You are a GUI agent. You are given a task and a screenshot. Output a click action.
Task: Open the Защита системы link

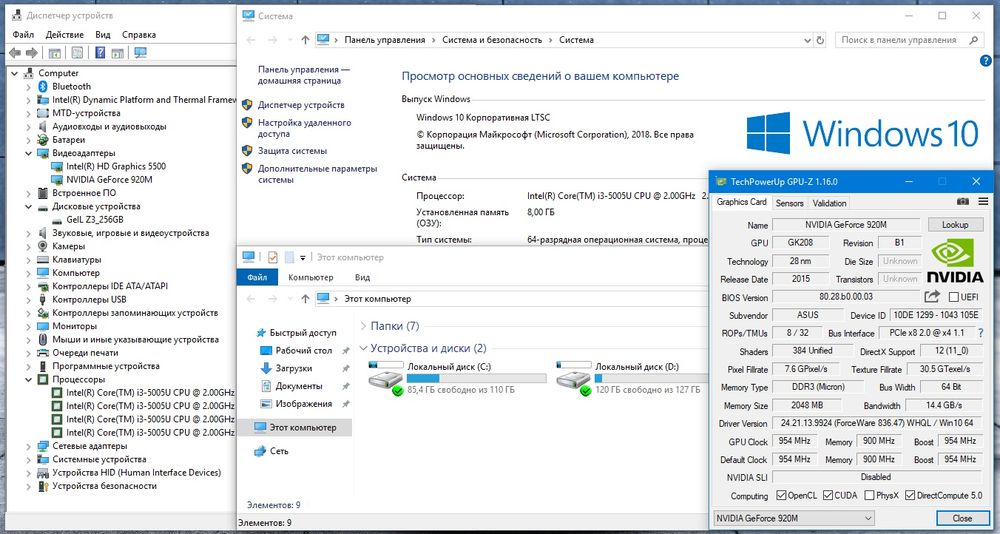(292, 151)
